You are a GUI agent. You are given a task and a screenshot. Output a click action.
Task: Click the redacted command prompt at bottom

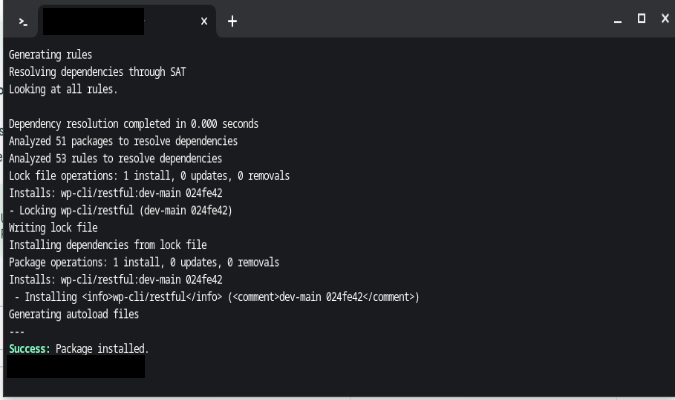tap(76, 367)
